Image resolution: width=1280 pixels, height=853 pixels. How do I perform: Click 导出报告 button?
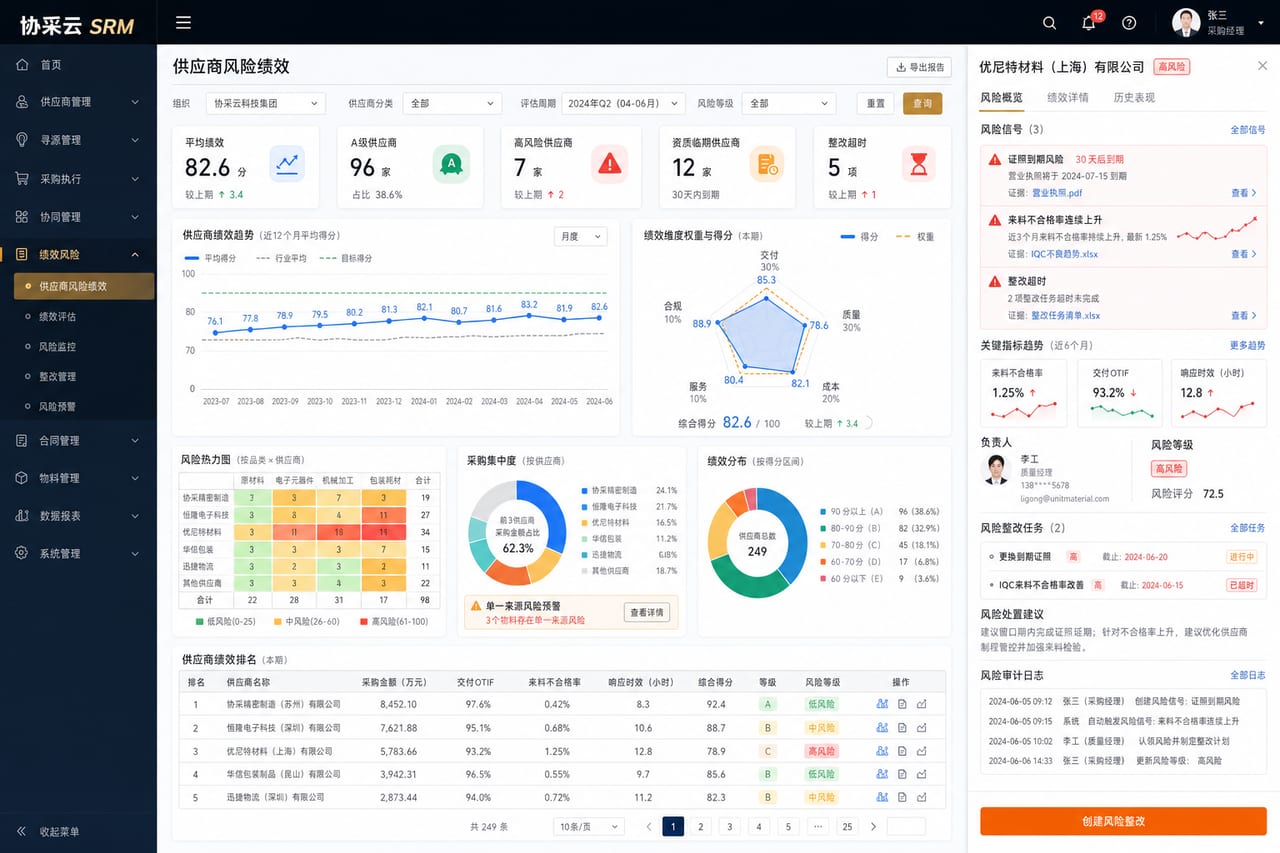click(919, 67)
